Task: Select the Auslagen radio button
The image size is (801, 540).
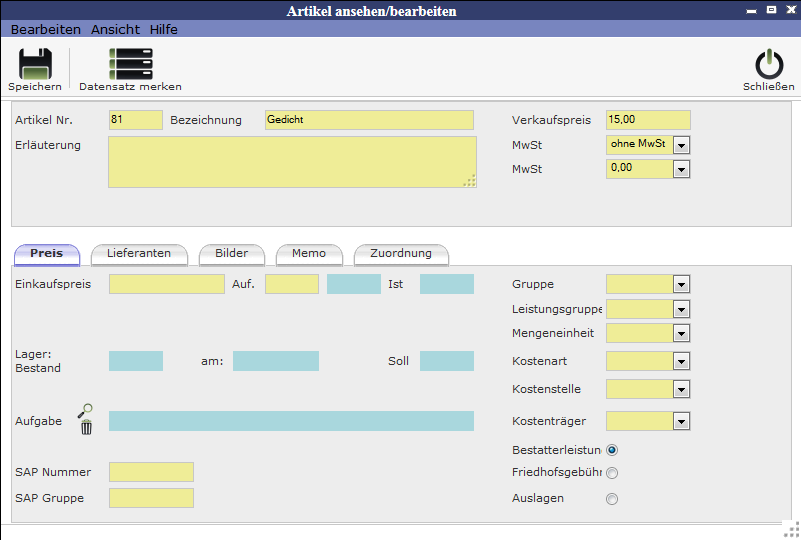Action: [x=612, y=498]
